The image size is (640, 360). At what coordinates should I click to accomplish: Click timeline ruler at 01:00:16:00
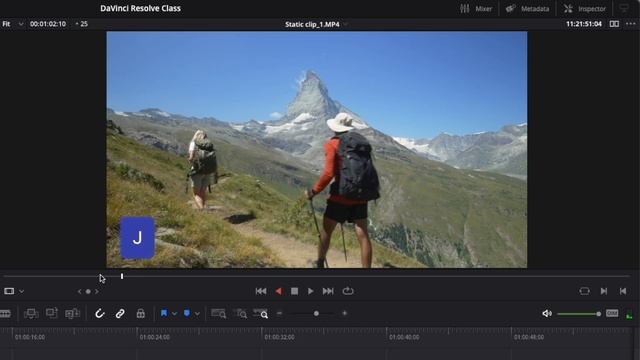point(30,337)
